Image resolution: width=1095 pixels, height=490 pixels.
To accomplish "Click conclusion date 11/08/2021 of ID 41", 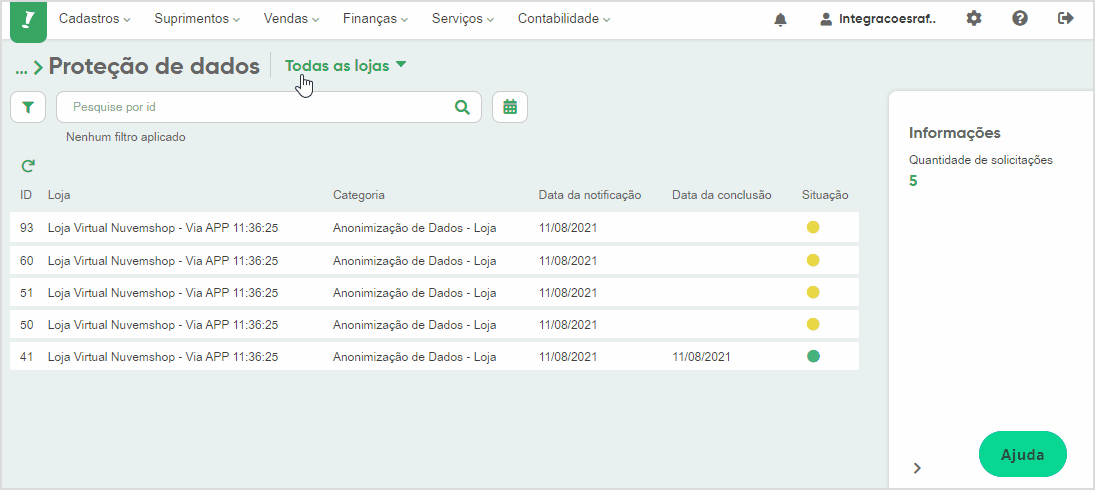I will [x=701, y=357].
